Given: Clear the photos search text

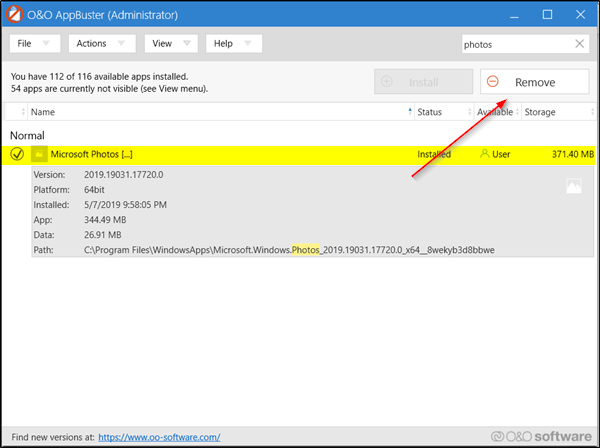Looking at the screenshot, I should point(580,44).
